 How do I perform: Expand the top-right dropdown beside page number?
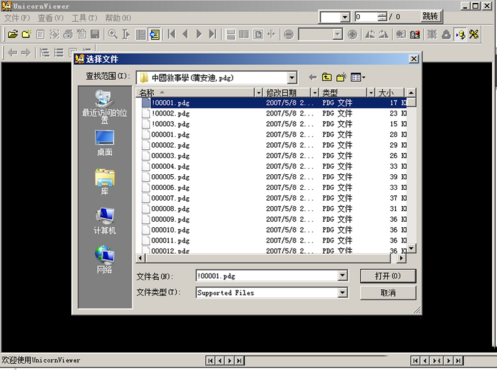pos(345,17)
